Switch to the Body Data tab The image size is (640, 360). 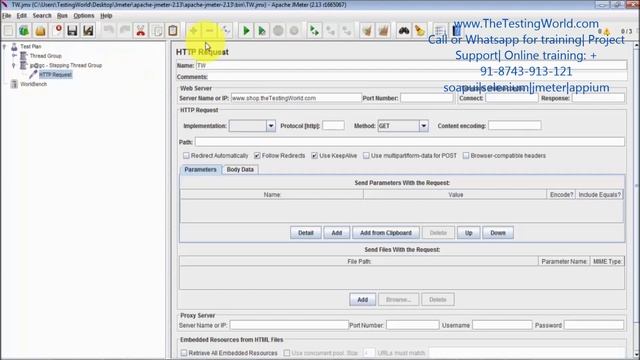pos(240,169)
